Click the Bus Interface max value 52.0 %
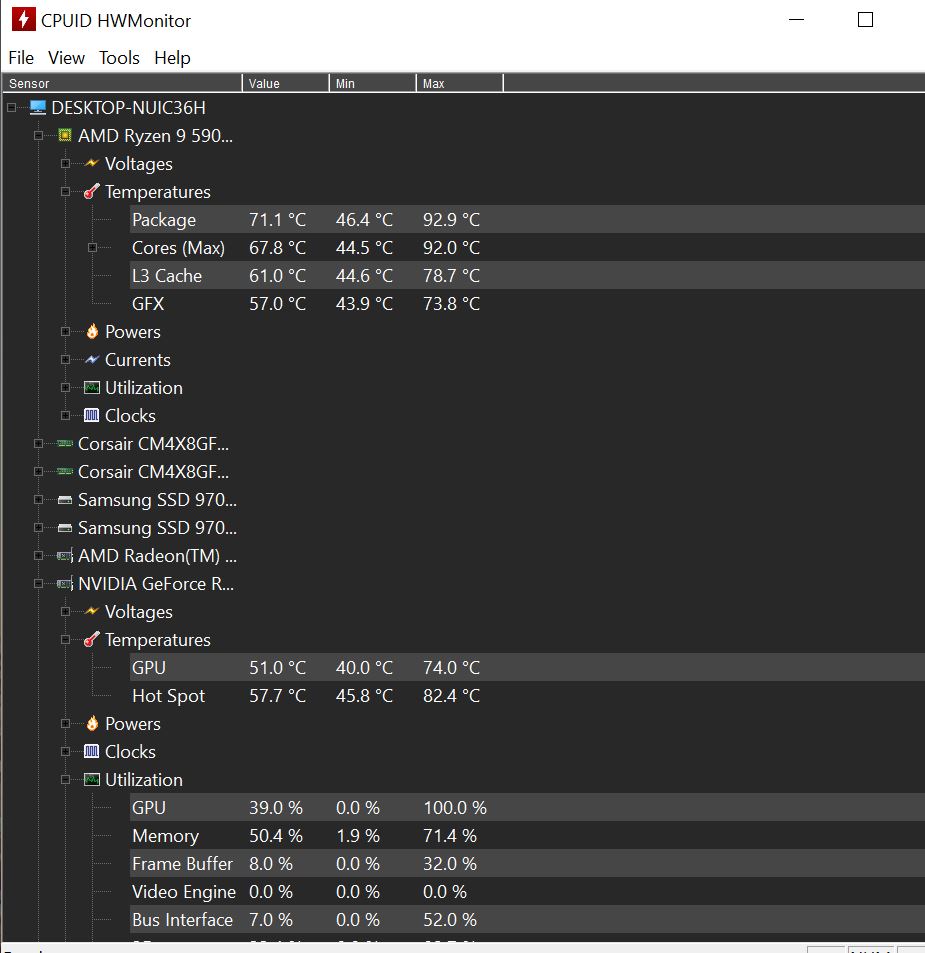The image size is (925, 953). tap(450, 919)
